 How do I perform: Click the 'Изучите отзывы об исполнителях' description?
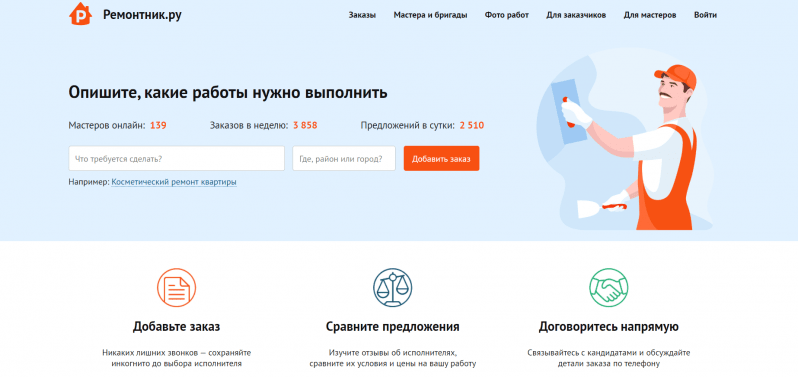point(392,358)
